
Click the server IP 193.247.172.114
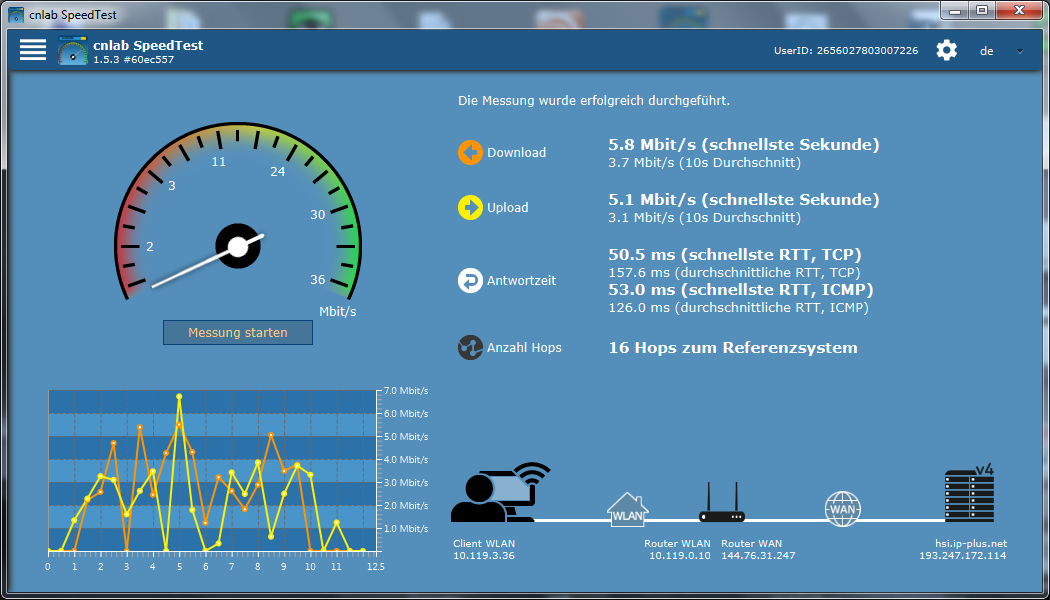[x=962, y=556]
